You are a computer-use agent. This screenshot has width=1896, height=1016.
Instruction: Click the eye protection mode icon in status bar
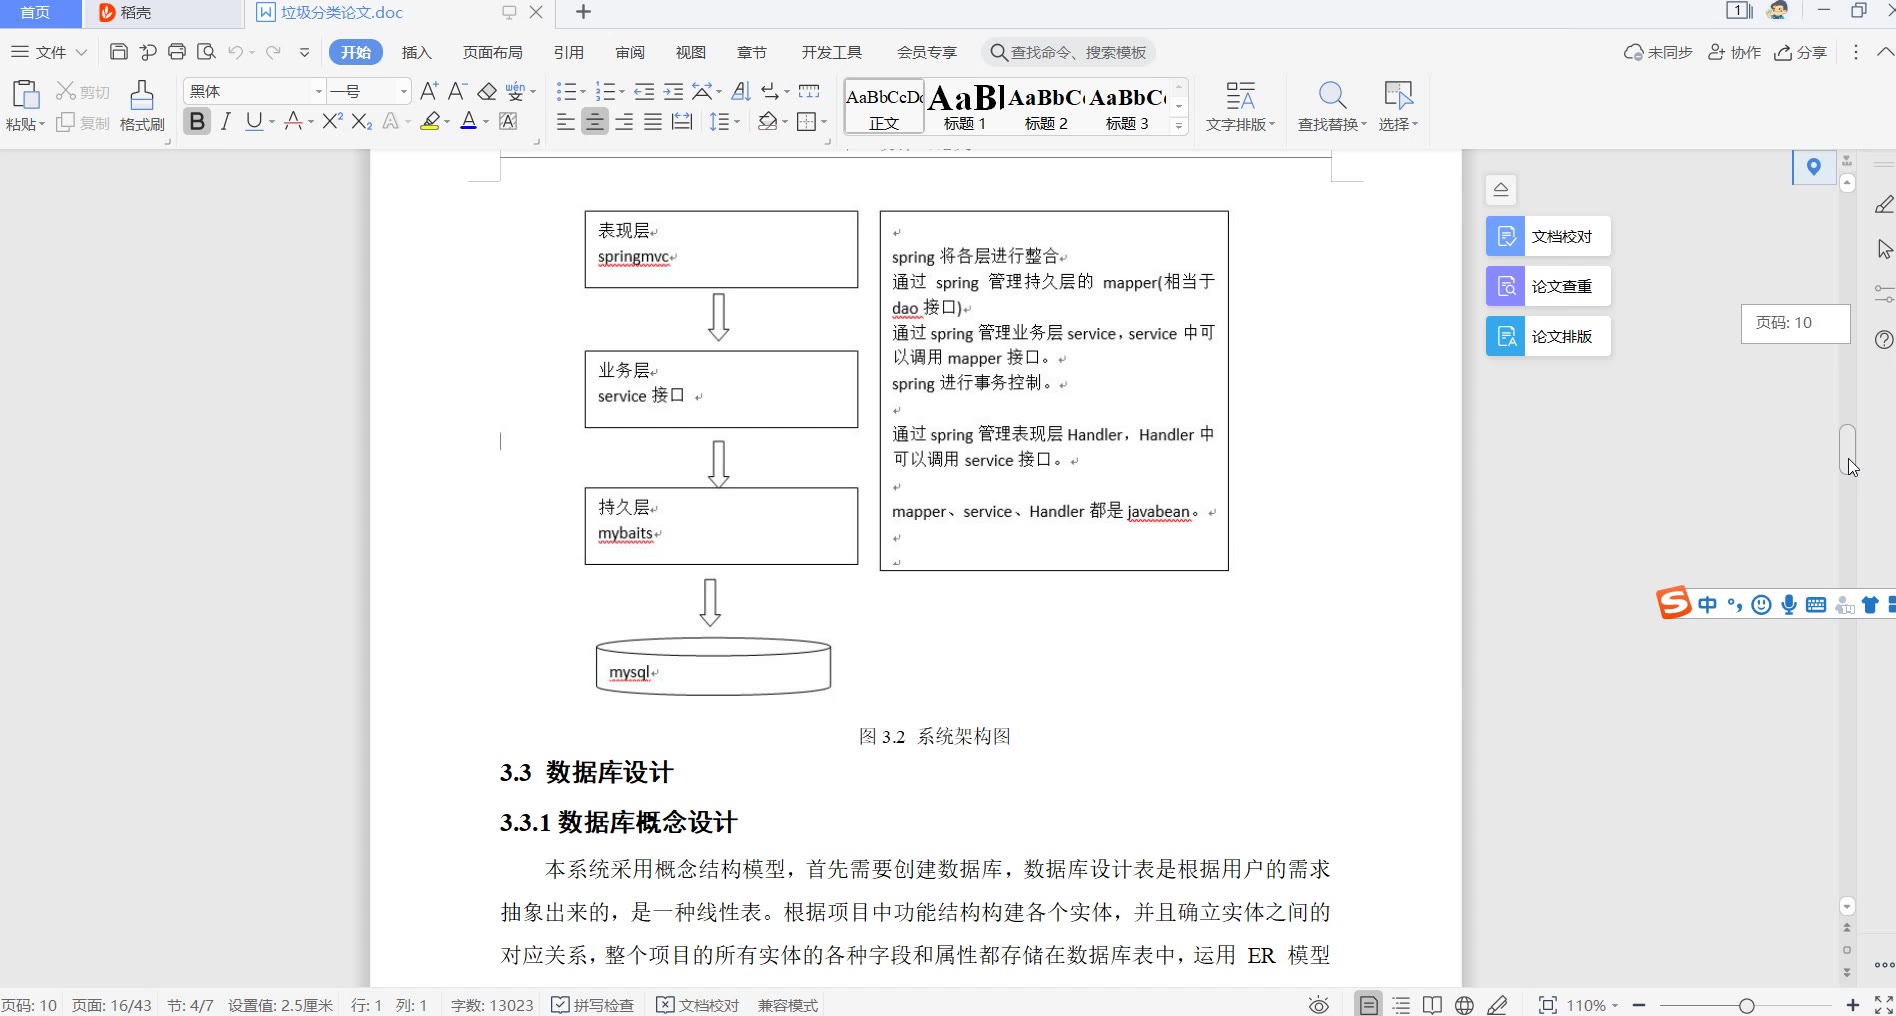pyautogui.click(x=1319, y=1005)
